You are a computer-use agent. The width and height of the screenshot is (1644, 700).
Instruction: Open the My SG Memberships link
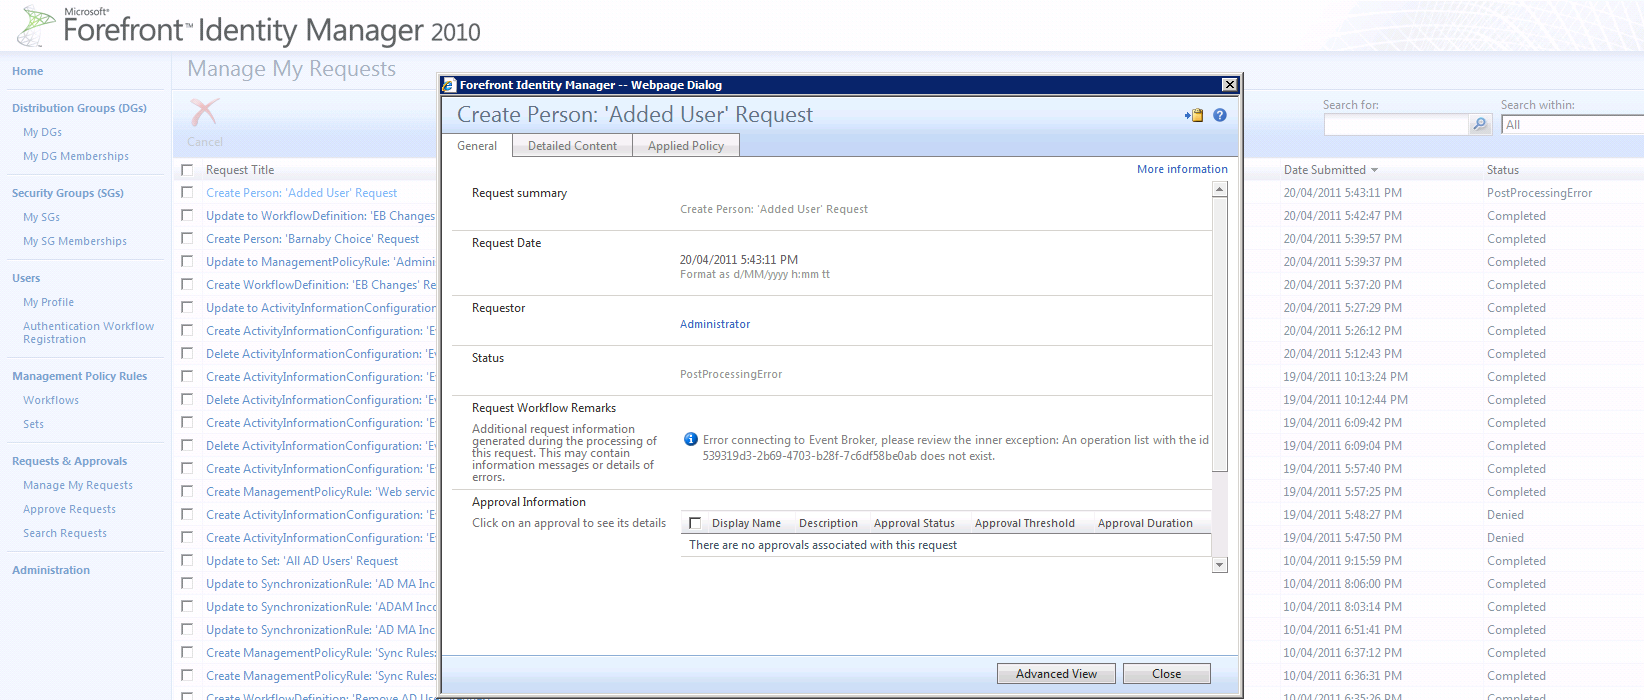coord(75,241)
